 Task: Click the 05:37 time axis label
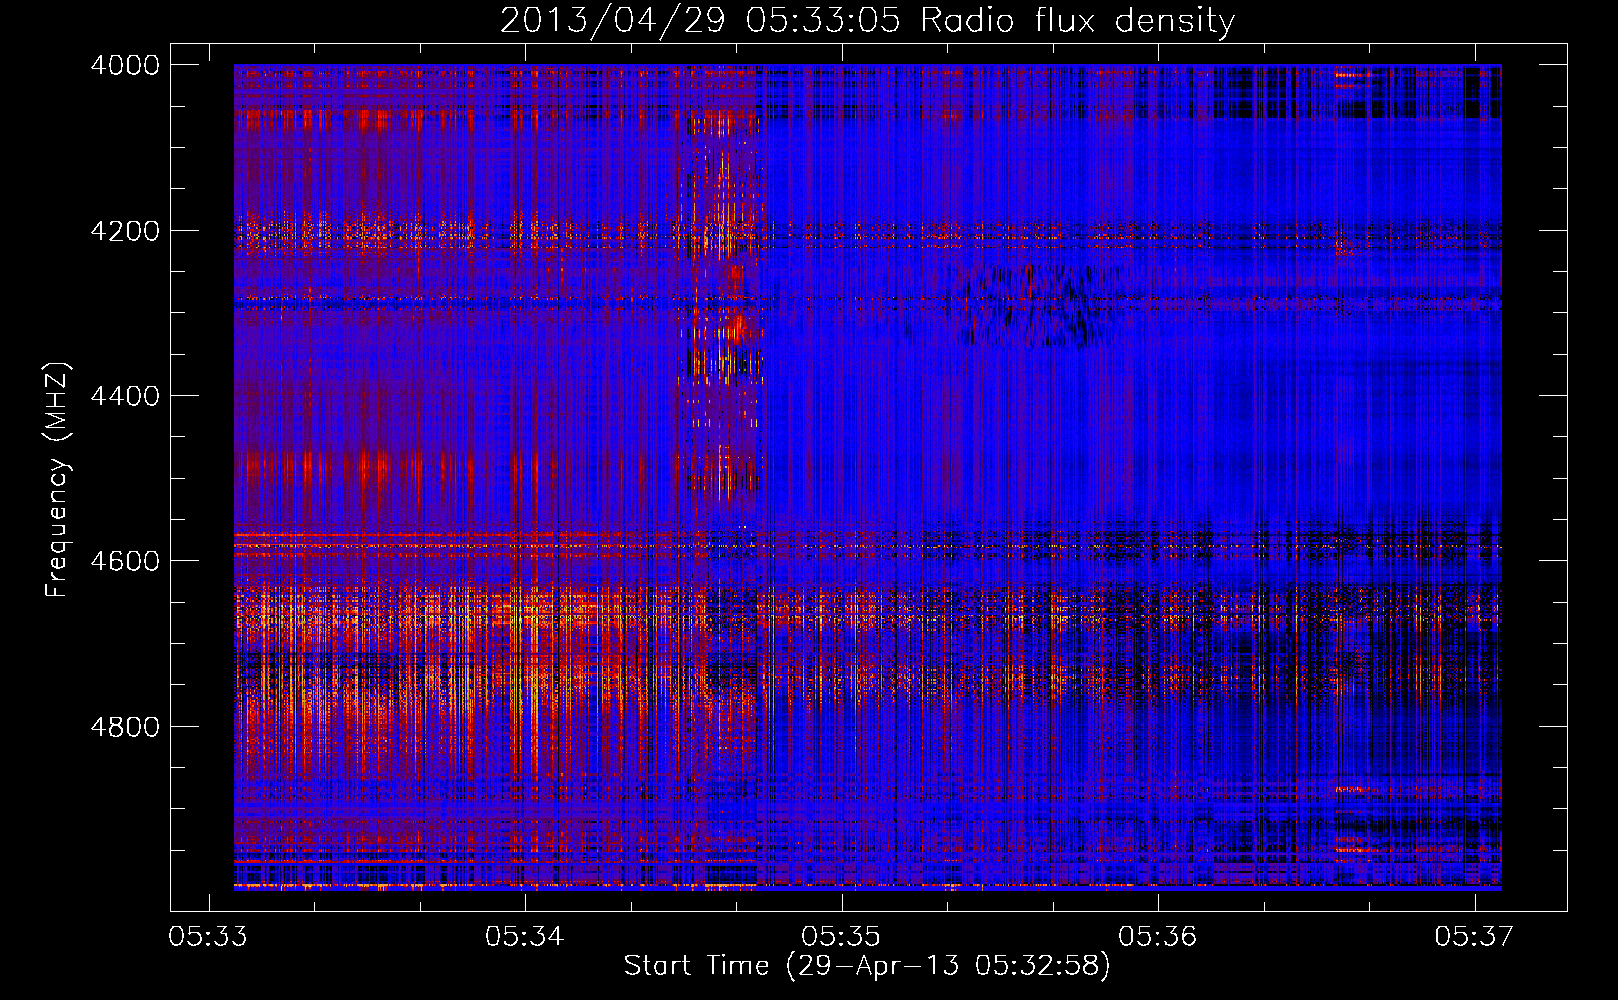pos(1474,937)
